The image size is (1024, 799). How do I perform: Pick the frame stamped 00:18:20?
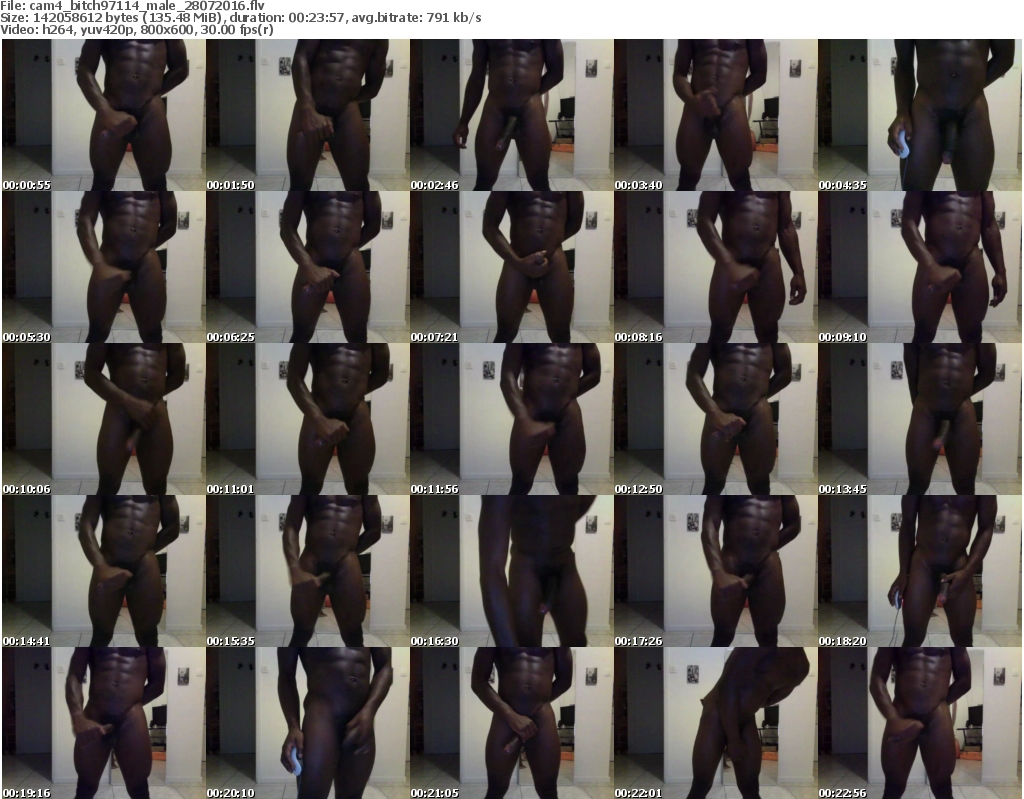point(920,571)
